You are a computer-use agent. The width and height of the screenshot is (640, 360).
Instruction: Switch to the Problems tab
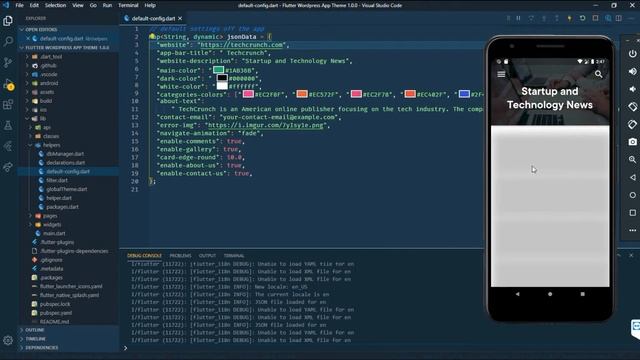coord(180,256)
